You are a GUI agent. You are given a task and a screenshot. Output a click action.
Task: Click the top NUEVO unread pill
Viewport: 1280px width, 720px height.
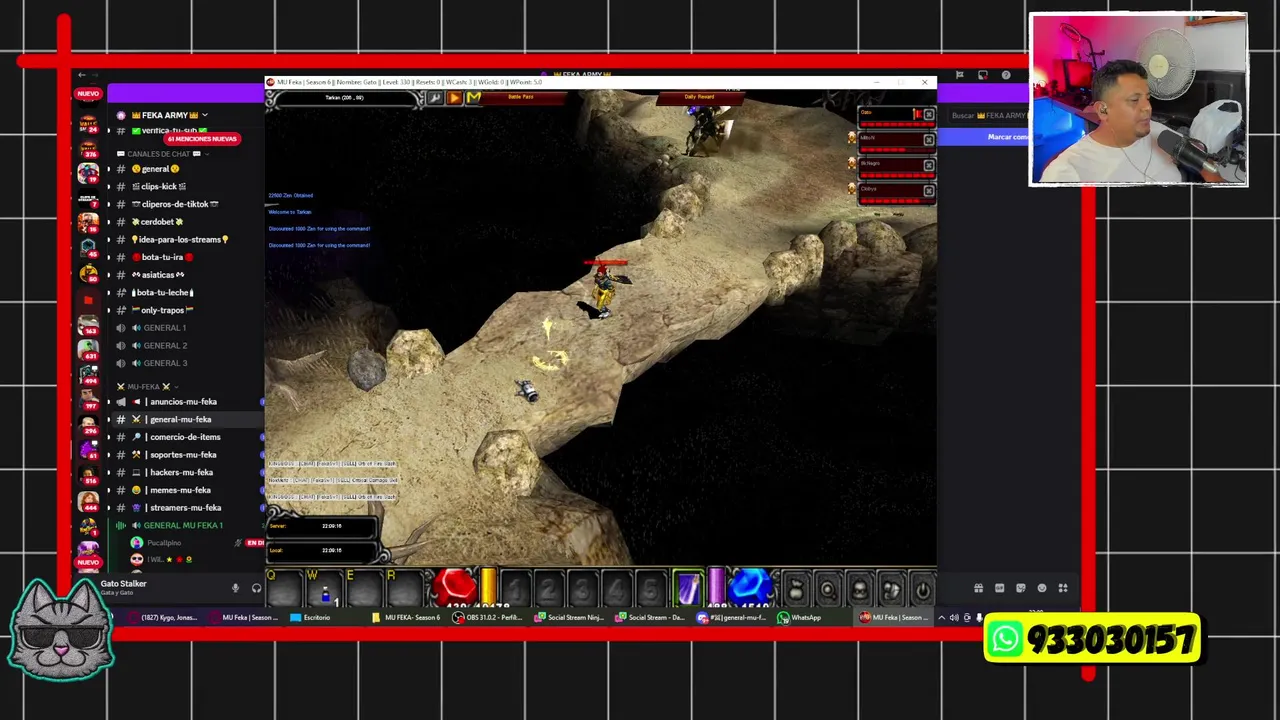tap(88, 93)
